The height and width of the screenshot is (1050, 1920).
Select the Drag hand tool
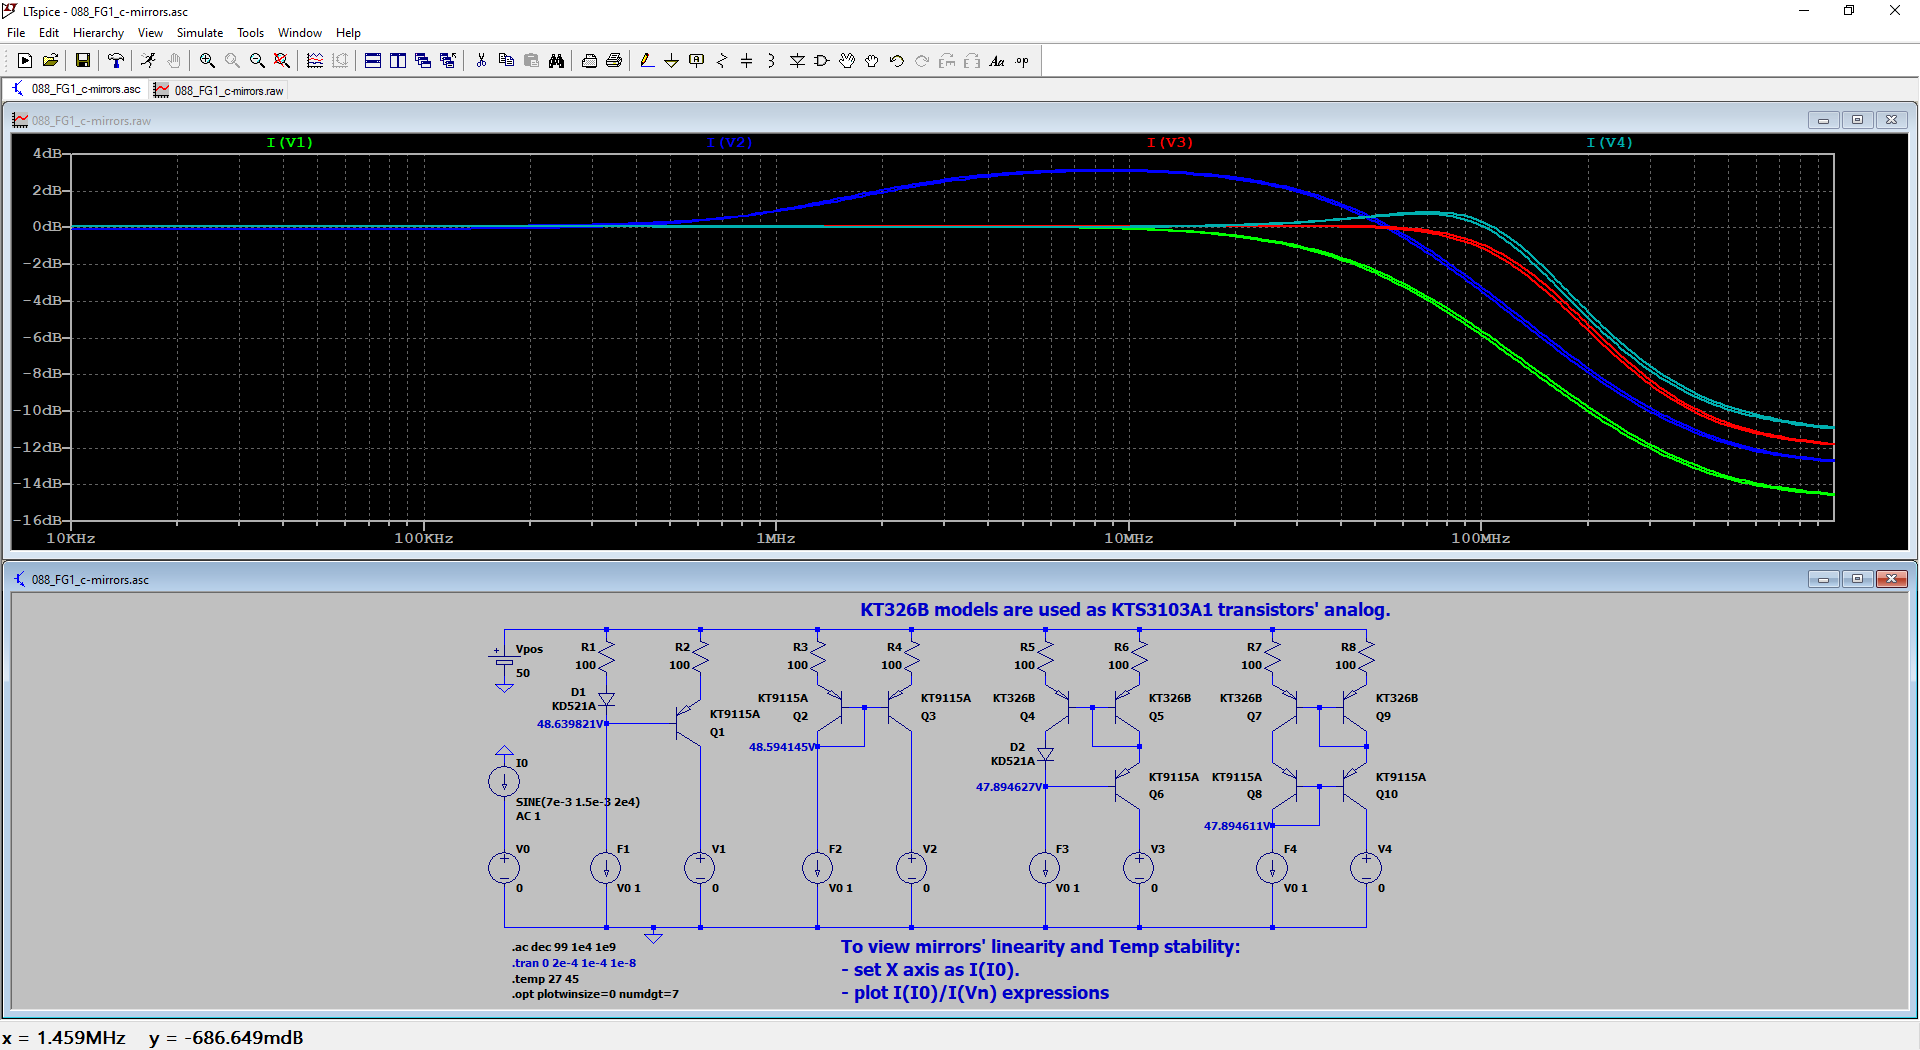[x=872, y=61]
